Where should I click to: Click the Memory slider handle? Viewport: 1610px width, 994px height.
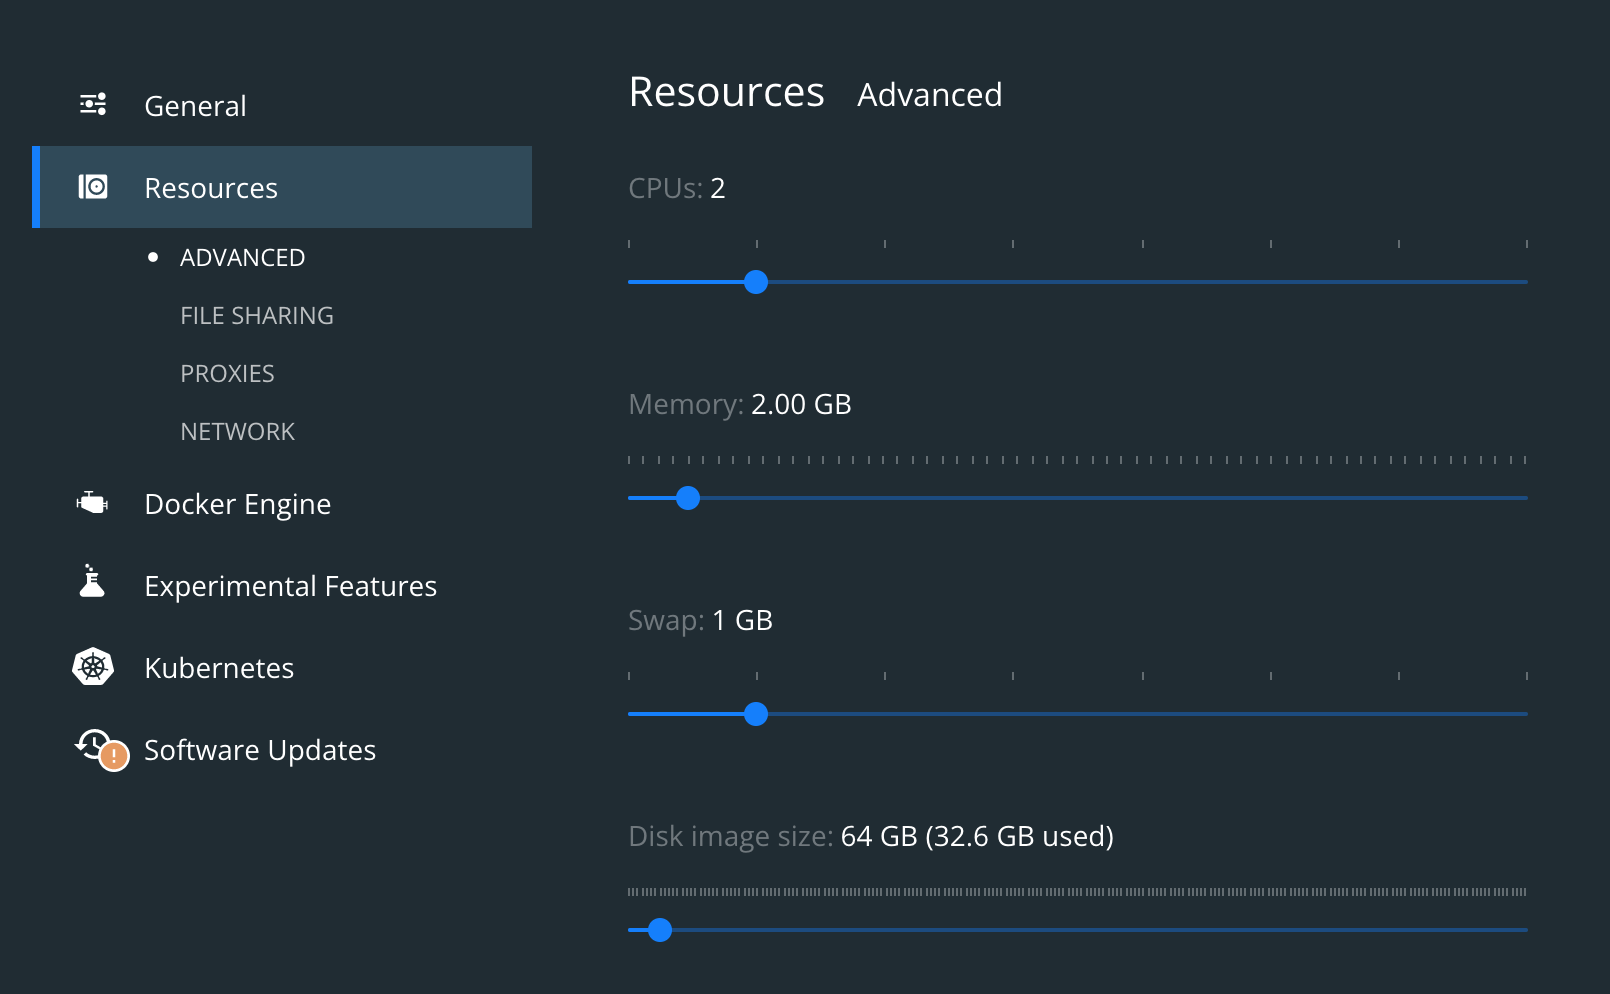tap(688, 498)
